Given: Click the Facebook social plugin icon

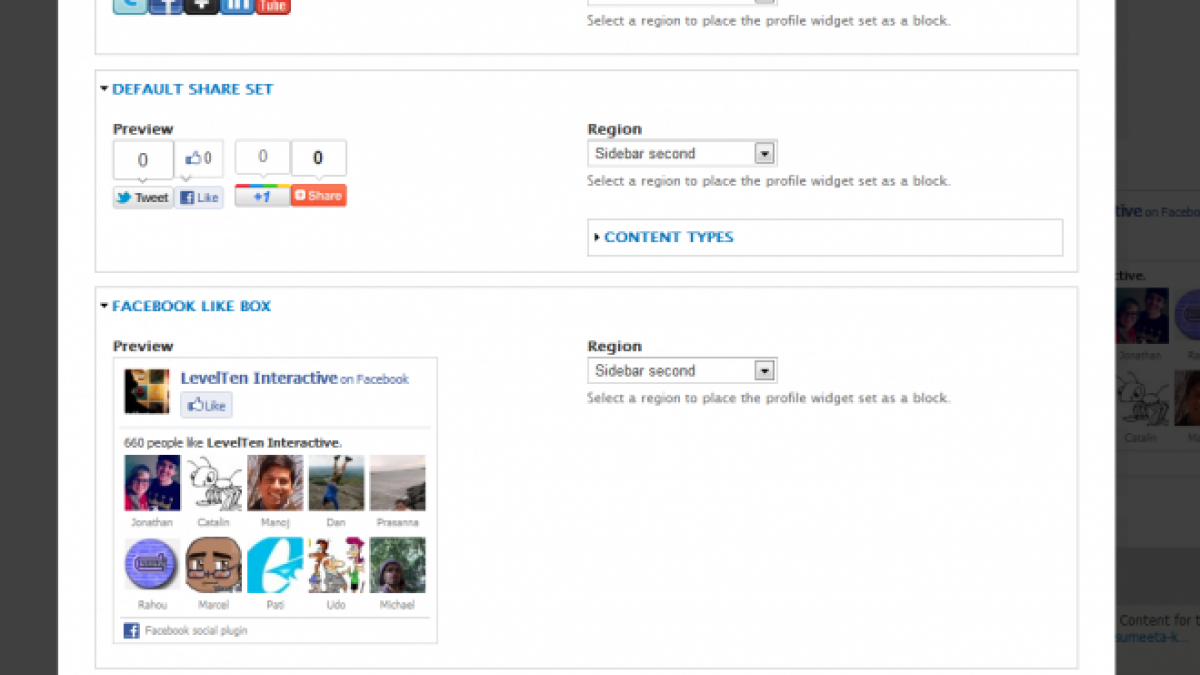Looking at the screenshot, I should pyautogui.click(x=131, y=631).
